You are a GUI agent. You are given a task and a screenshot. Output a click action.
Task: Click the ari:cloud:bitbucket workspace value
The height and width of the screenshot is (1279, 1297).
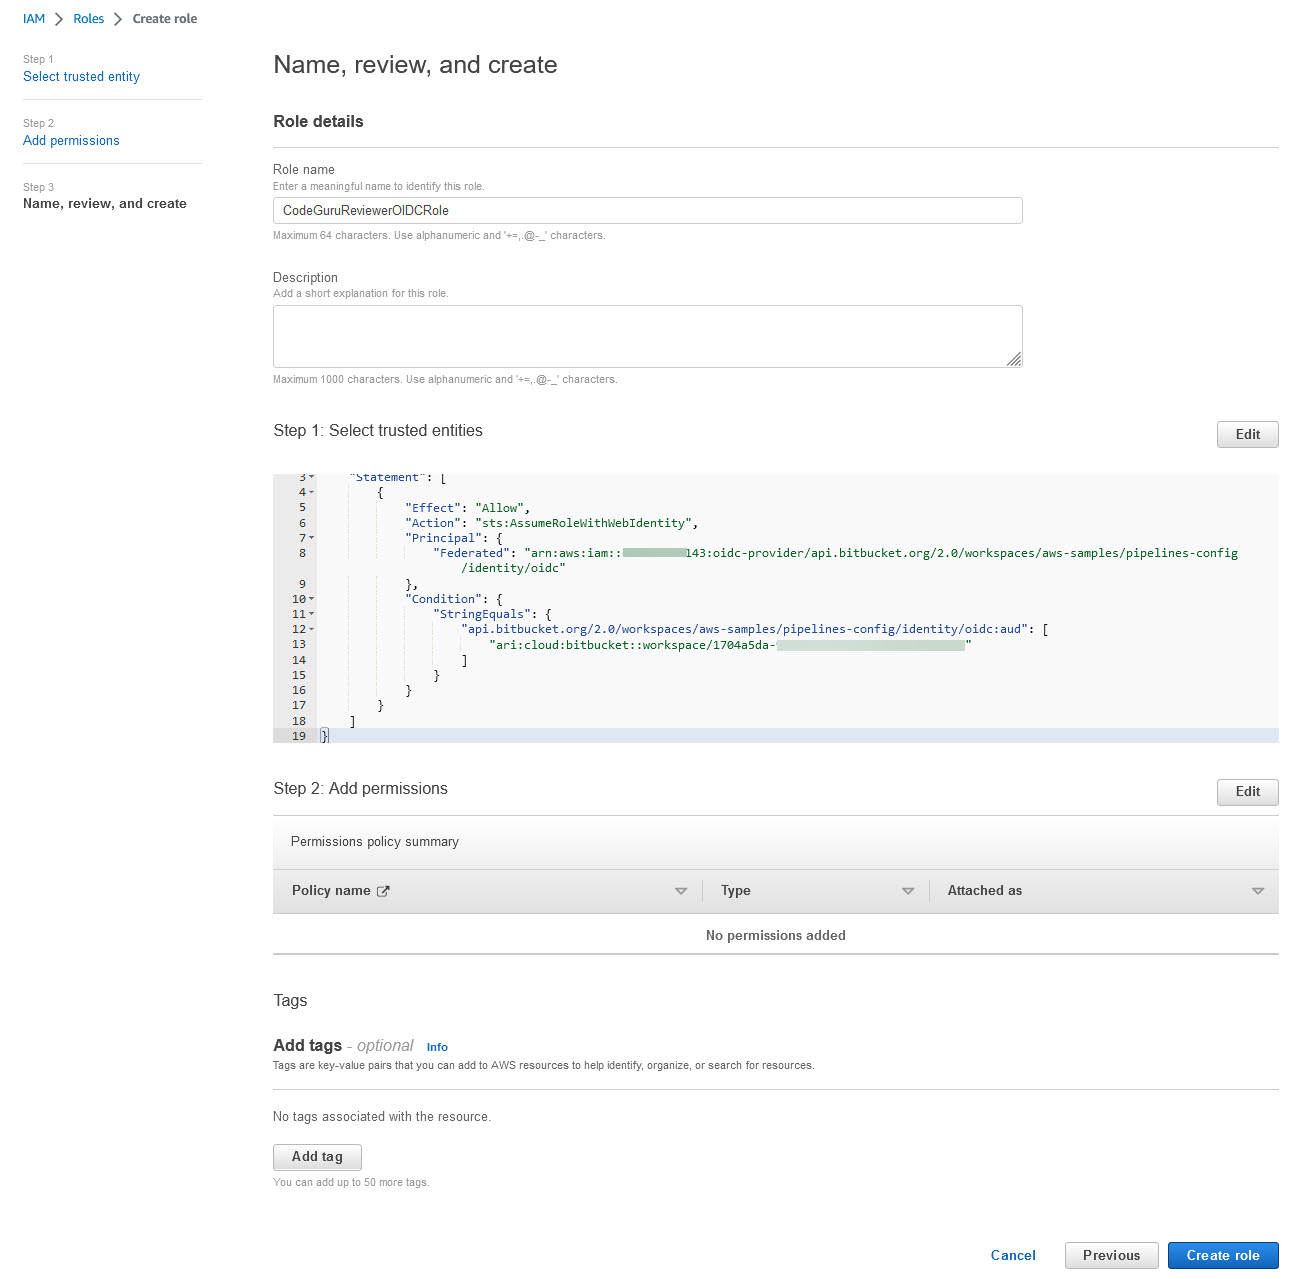(x=730, y=645)
